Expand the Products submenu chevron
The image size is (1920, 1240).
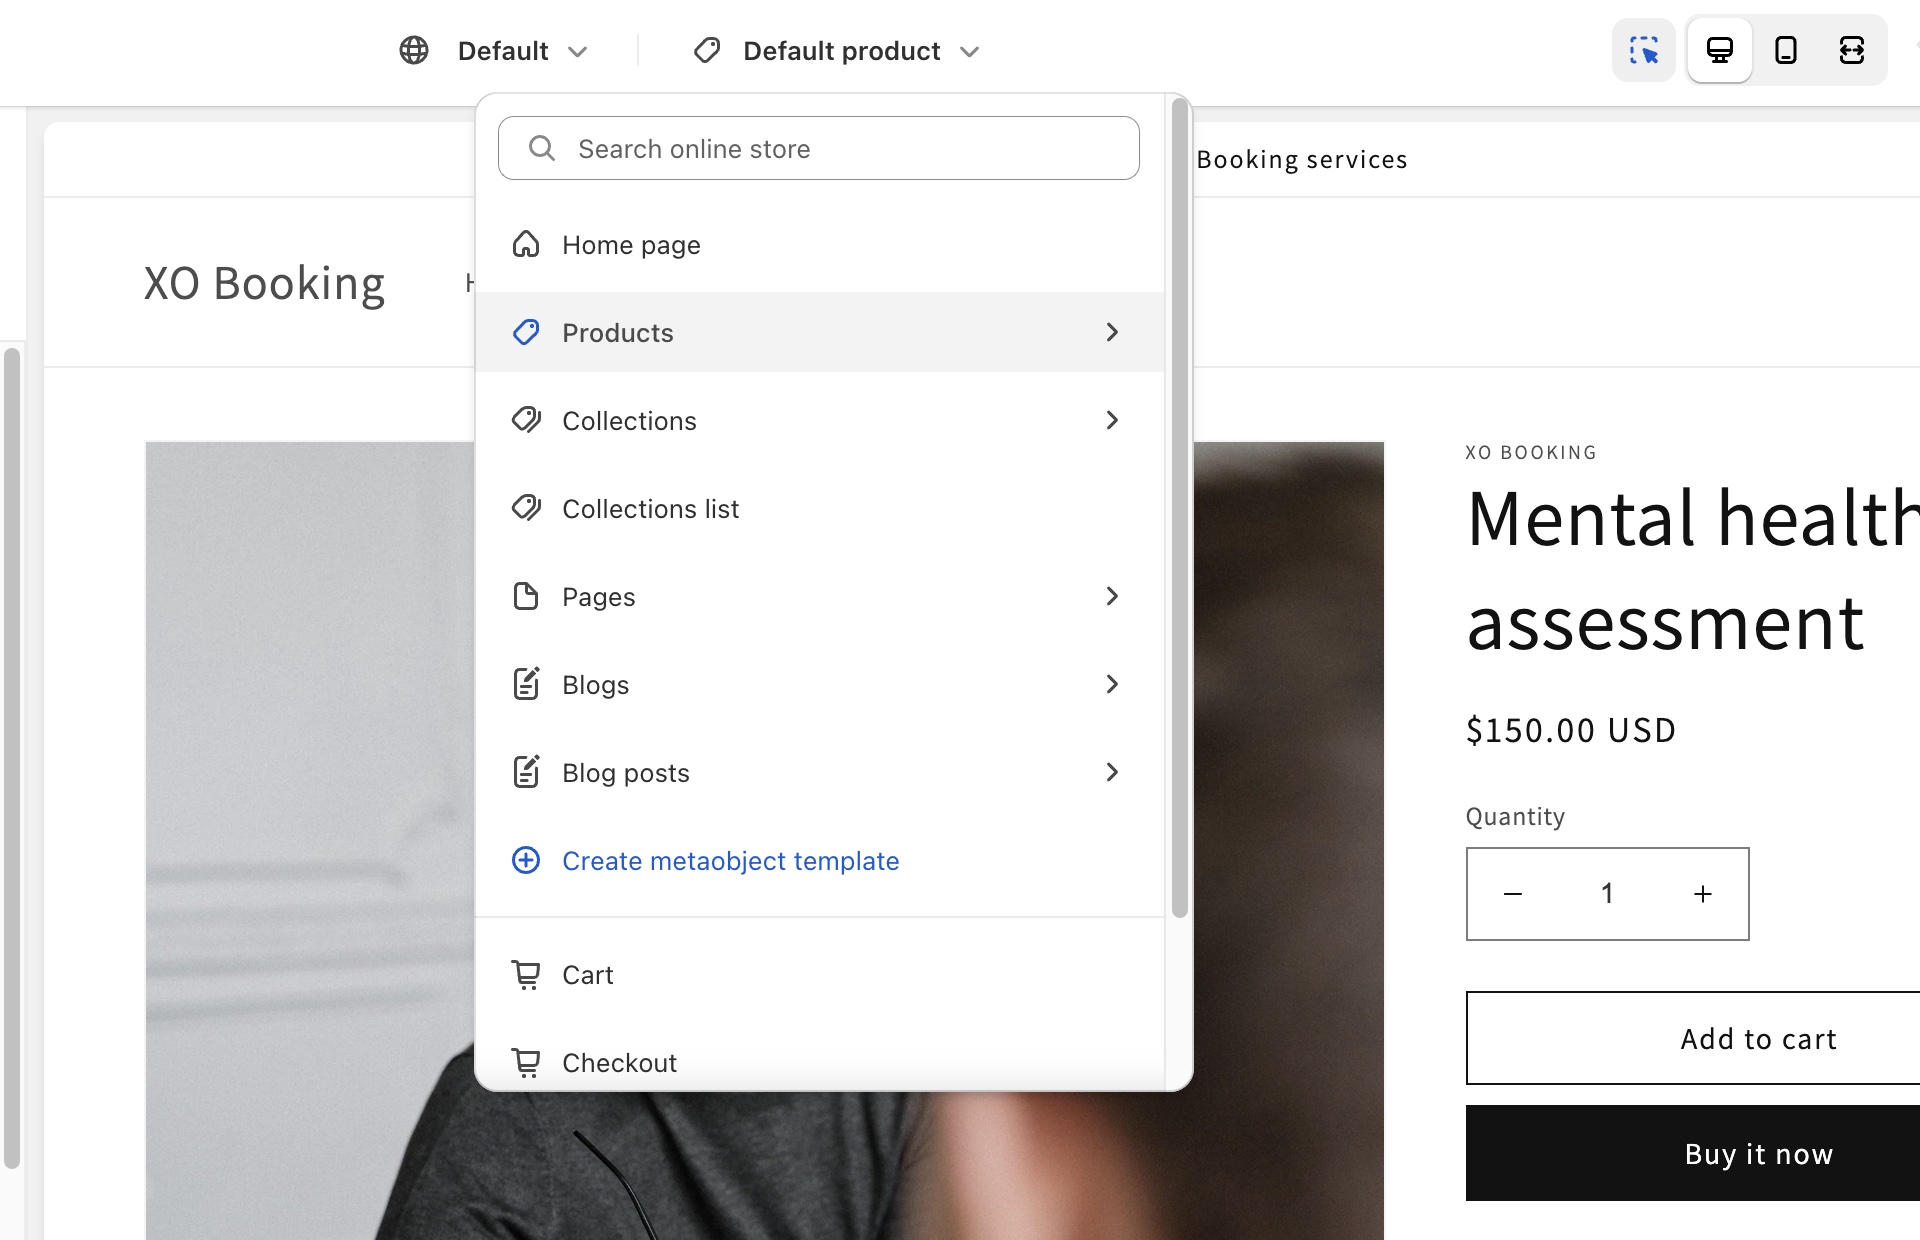tap(1112, 332)
